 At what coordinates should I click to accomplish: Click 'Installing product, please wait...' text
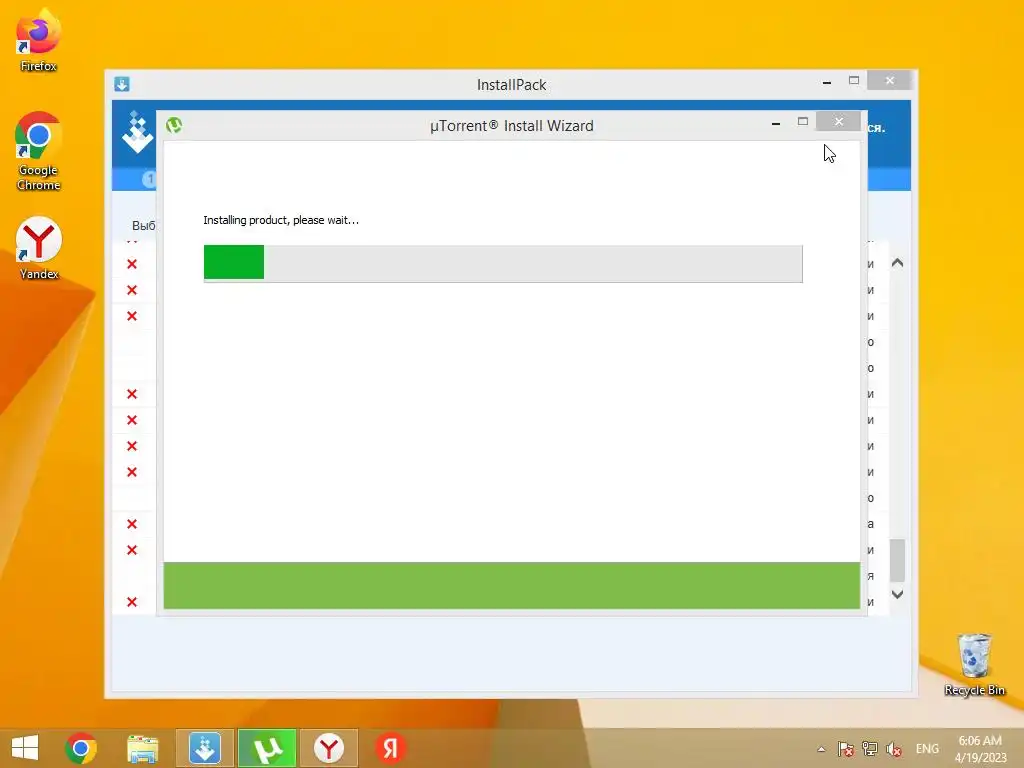[x=281, y=220]
